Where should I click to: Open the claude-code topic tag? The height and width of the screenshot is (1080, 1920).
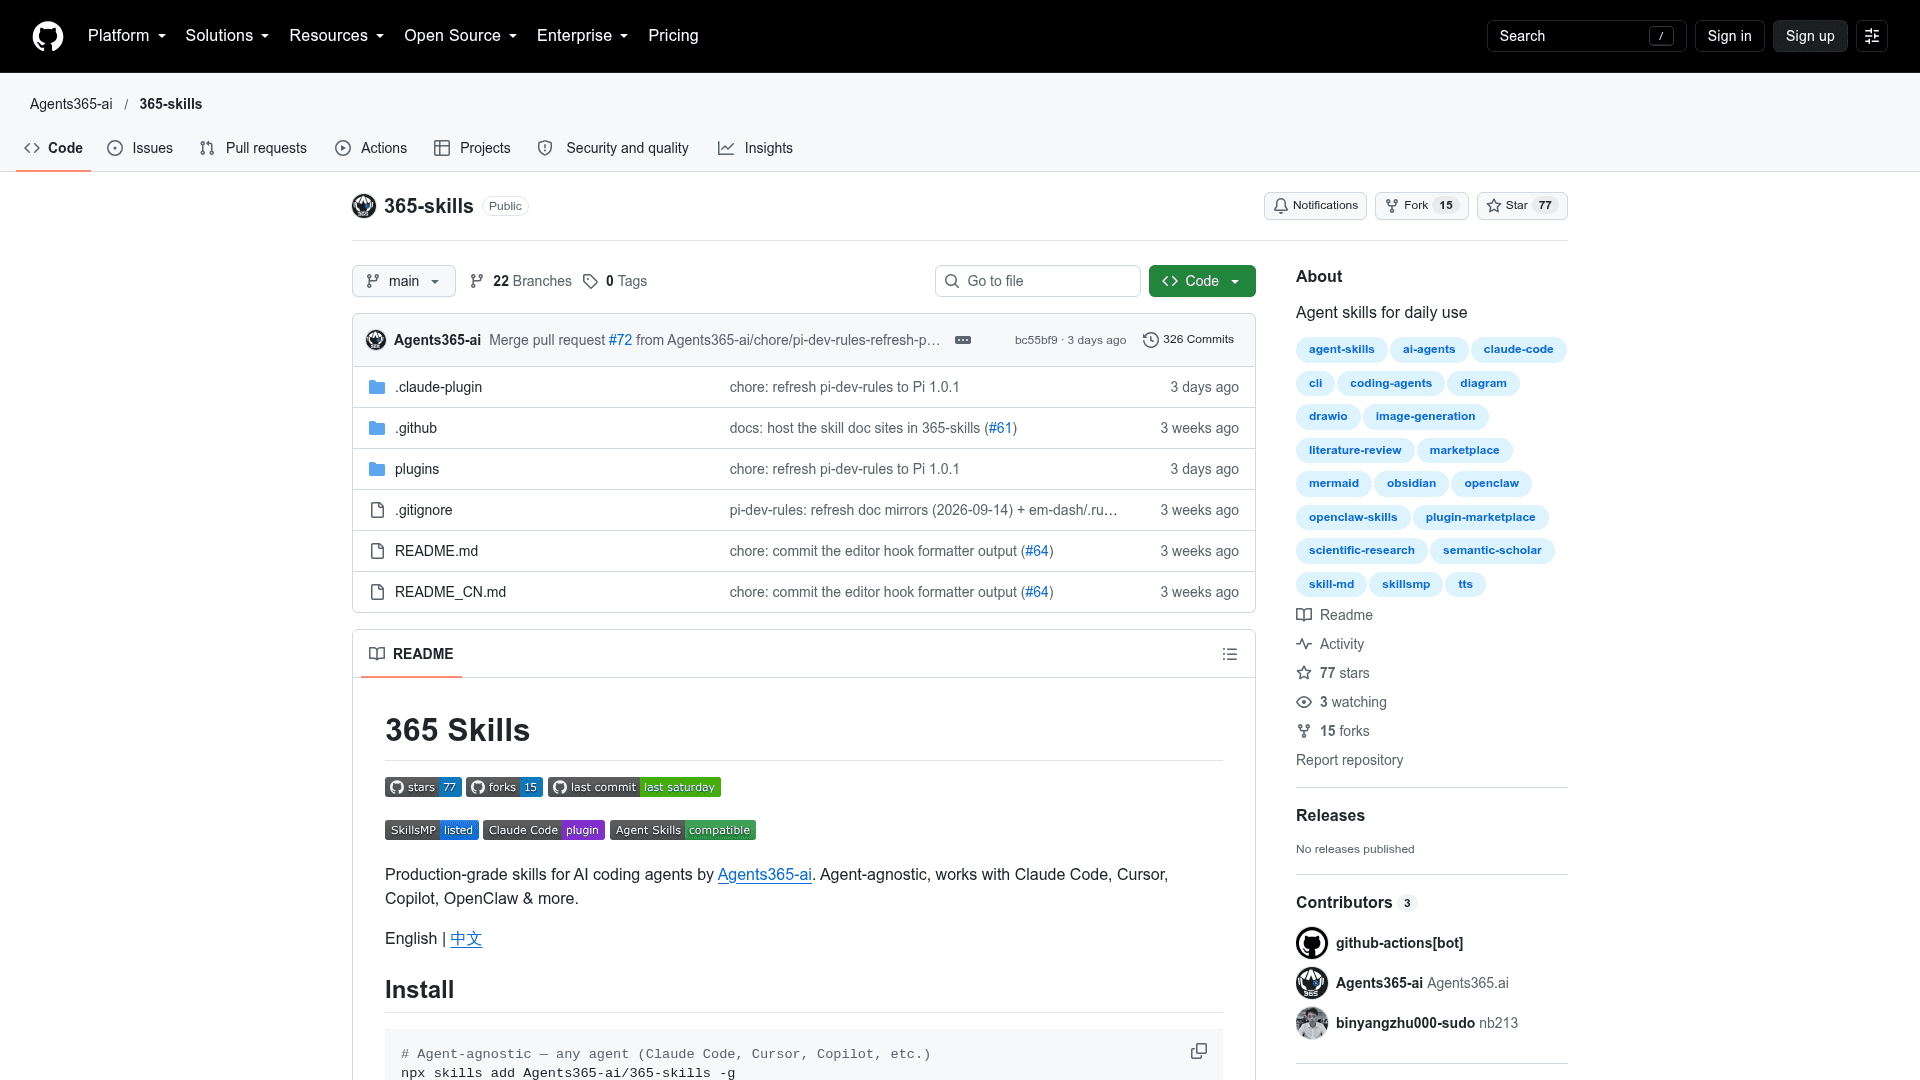tap(1518, 350)
